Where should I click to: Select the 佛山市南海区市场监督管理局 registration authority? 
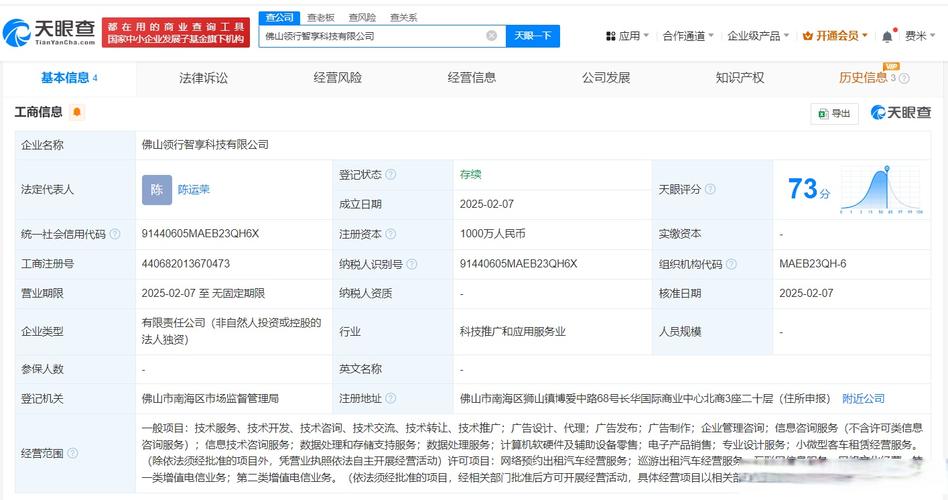(x=210, y=398)
